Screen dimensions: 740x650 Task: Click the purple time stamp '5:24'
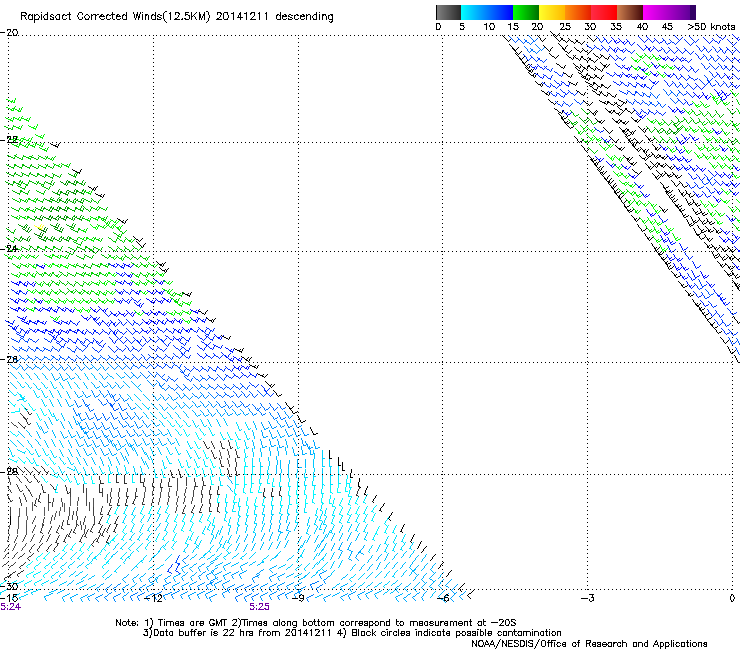10,607
